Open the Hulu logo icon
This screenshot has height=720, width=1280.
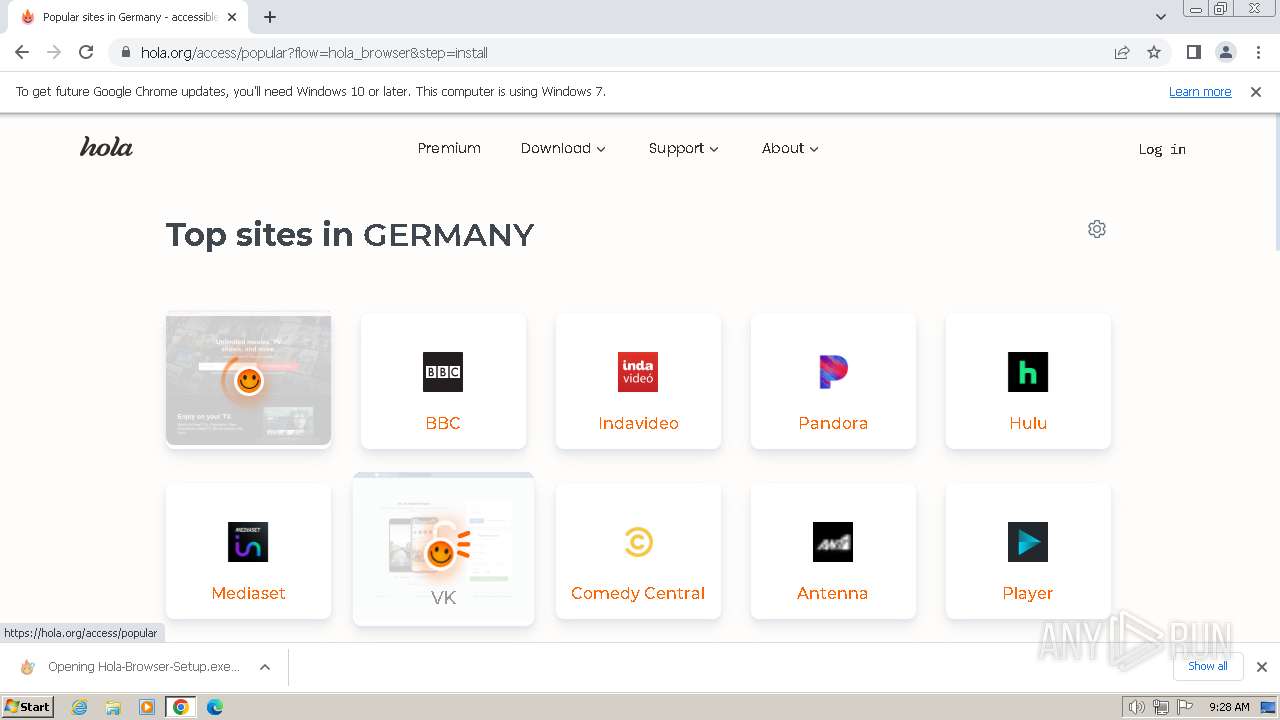coord(1028,372)
